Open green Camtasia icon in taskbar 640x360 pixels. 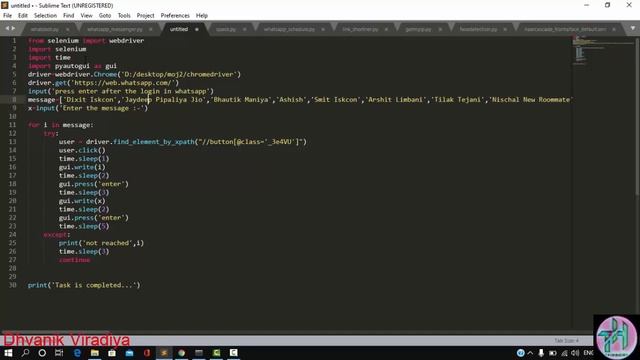(216, 353)
